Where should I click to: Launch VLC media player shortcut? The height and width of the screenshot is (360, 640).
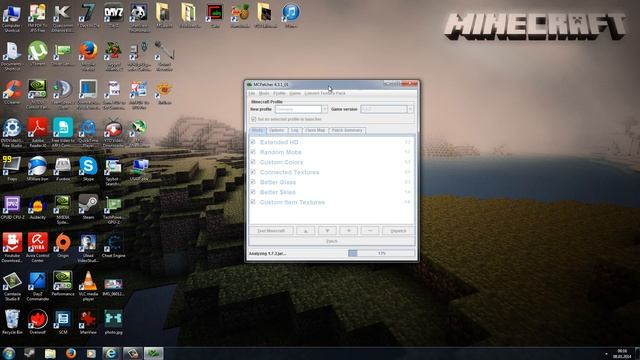tap(88, 286)
